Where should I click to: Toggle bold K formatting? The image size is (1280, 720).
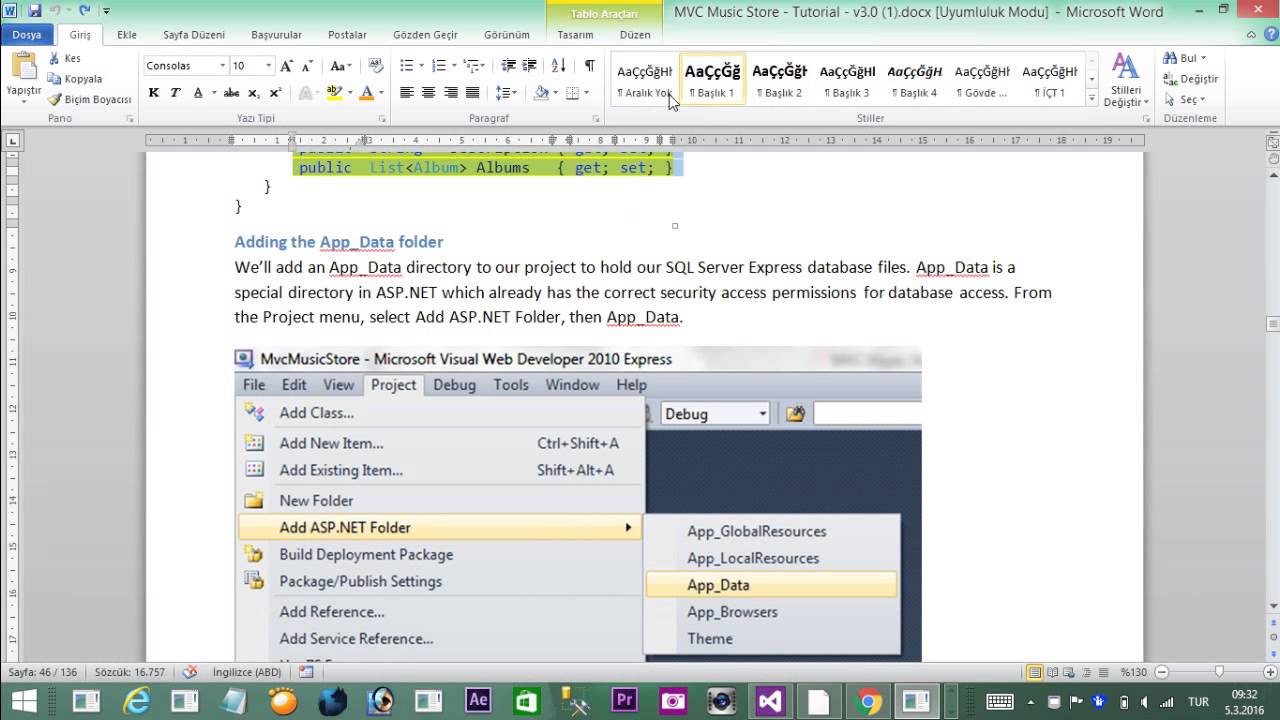[154, 93]
